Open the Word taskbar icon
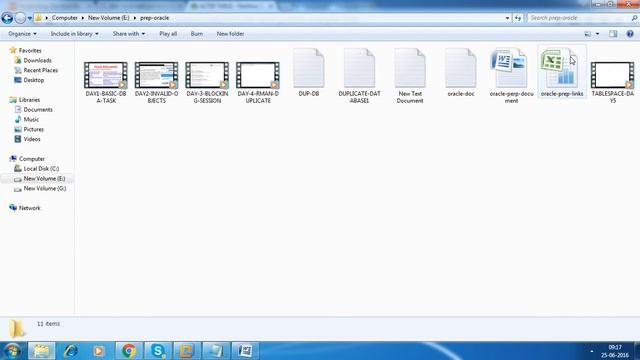 point(245,351)
